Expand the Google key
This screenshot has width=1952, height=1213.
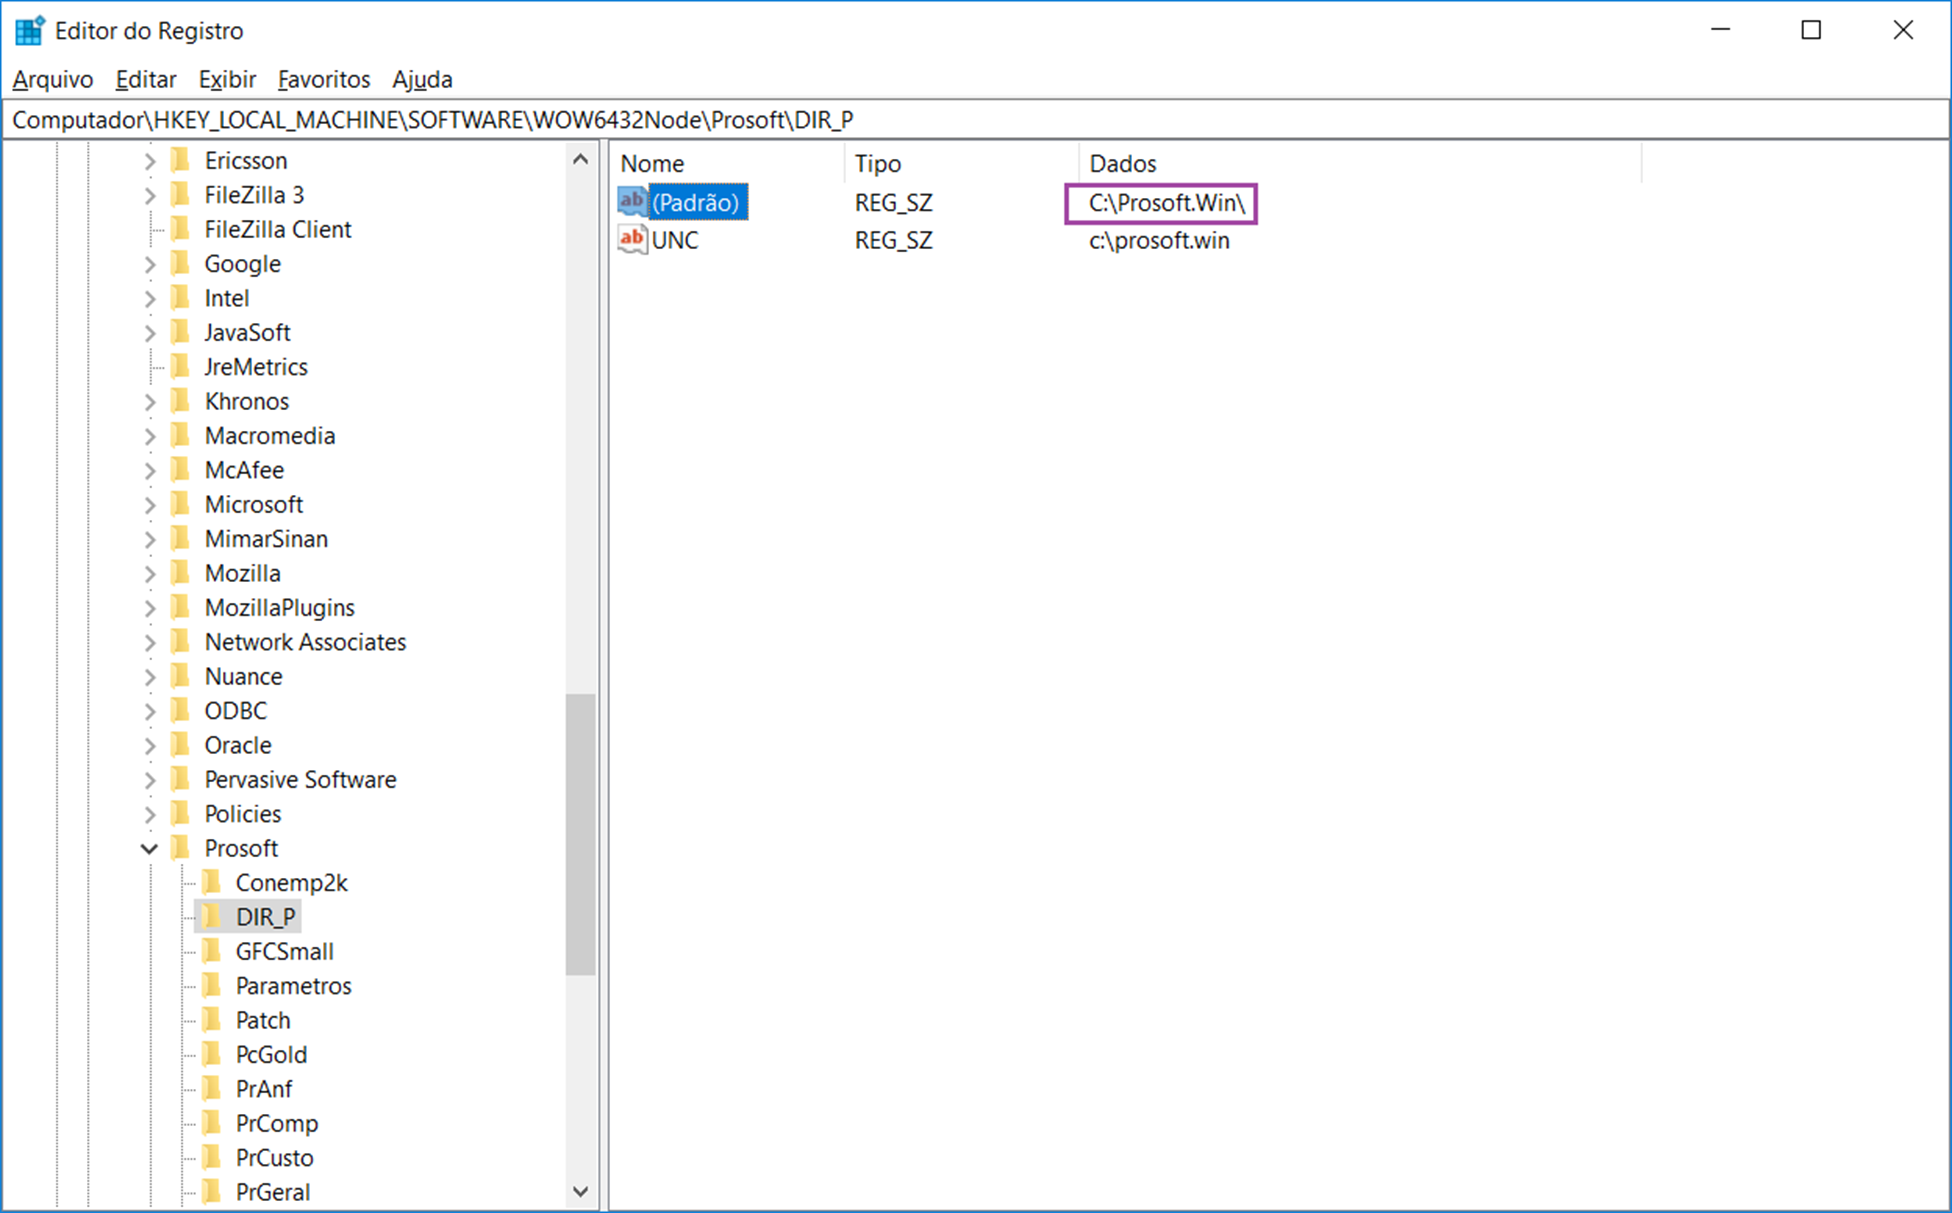coord(150,264)
